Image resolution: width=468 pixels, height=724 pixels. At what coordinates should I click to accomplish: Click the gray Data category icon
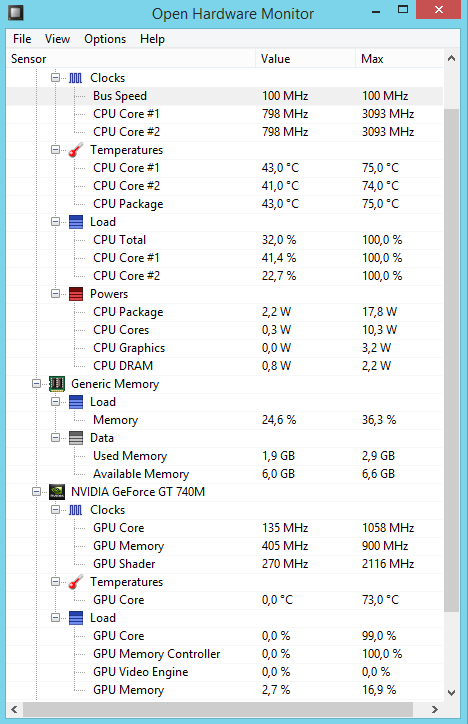pos(76,438)
